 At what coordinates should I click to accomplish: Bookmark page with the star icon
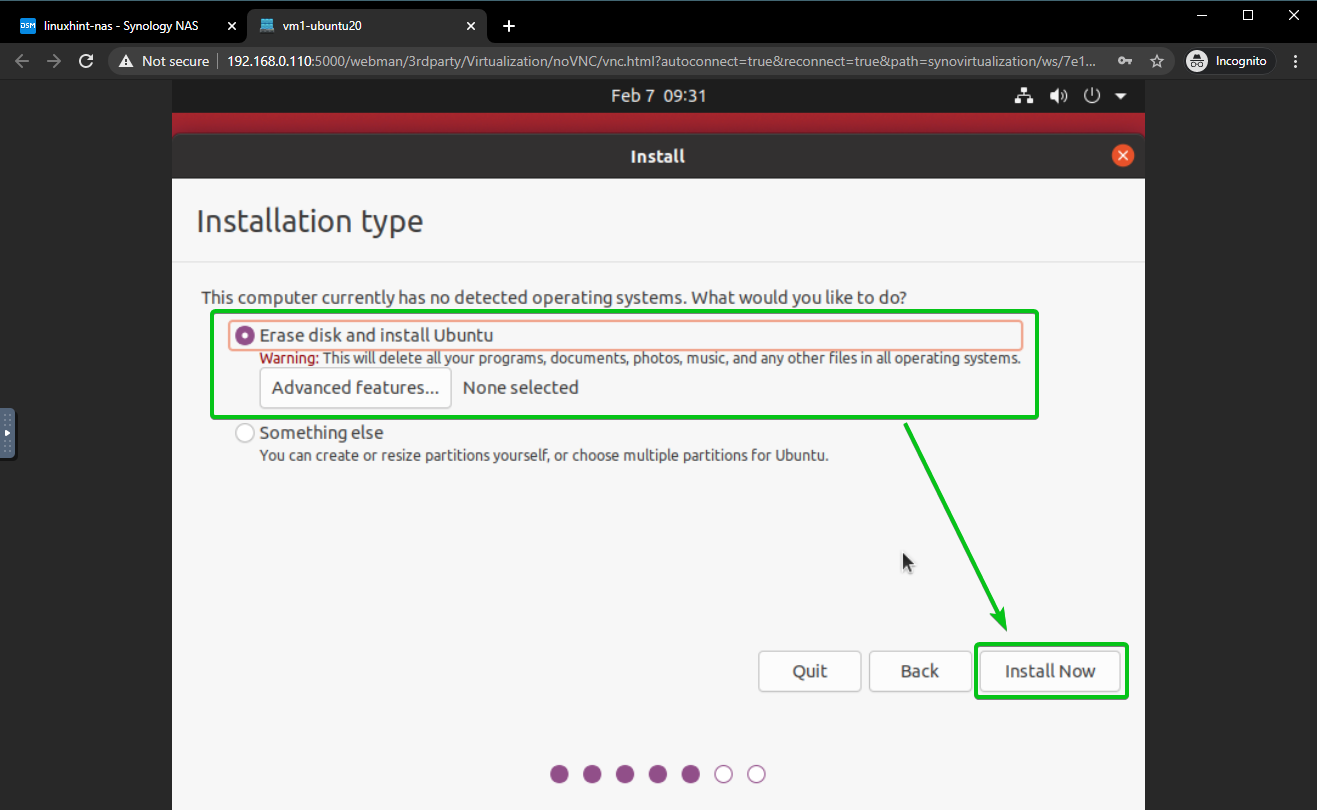click(x=1157, y=61)
